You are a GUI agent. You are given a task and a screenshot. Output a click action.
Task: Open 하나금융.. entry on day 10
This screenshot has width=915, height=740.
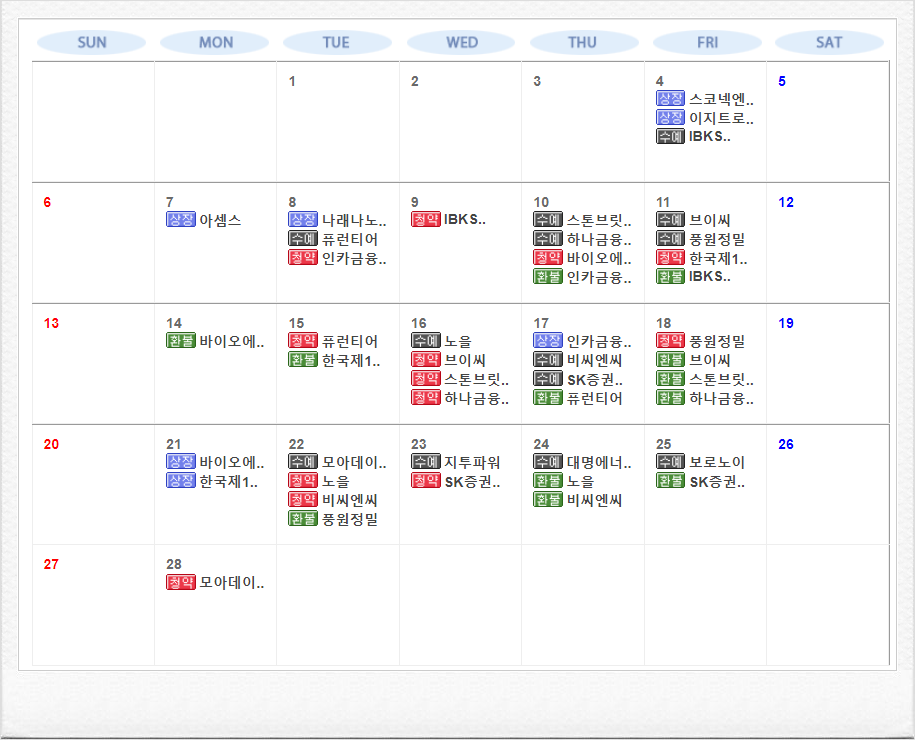599,239
